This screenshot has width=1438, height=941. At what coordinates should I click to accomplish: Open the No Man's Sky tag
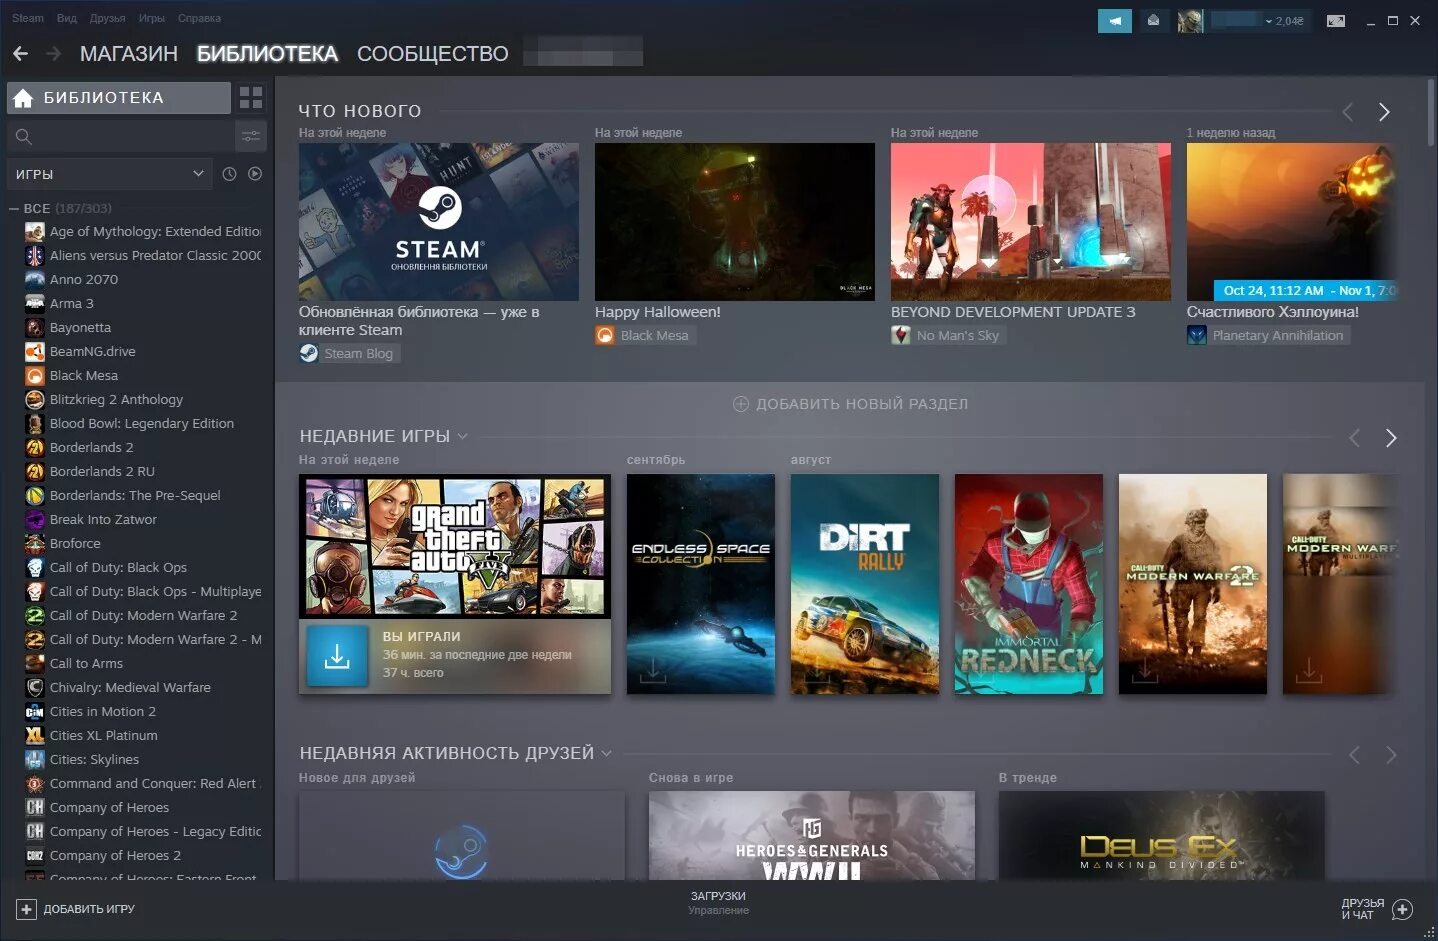(x=948, y=335)
